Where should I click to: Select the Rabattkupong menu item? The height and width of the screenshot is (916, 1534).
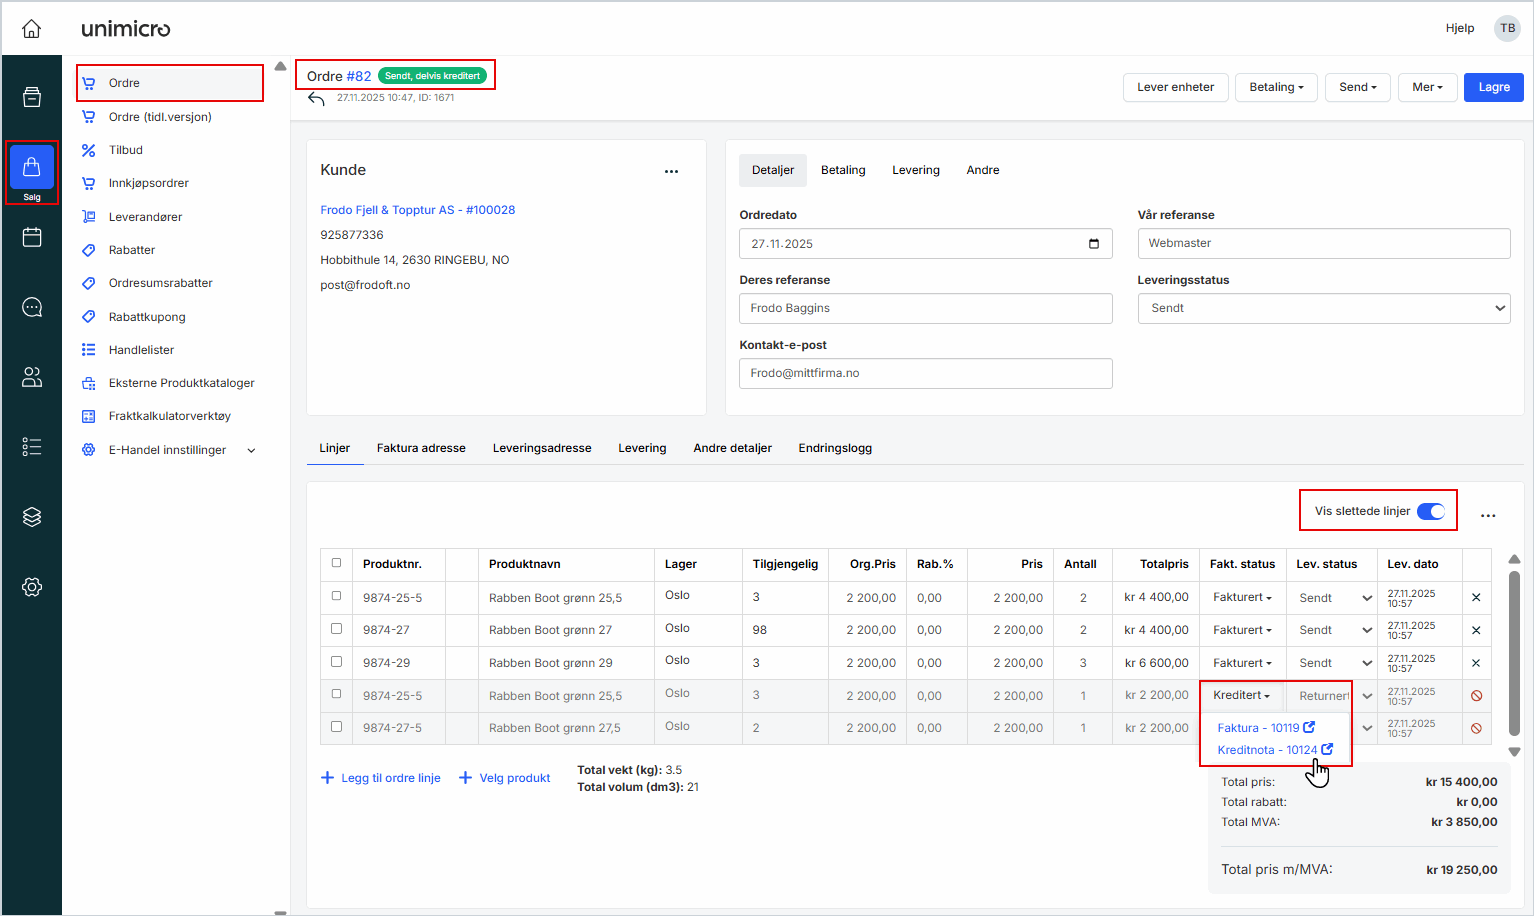pos(147,317)
